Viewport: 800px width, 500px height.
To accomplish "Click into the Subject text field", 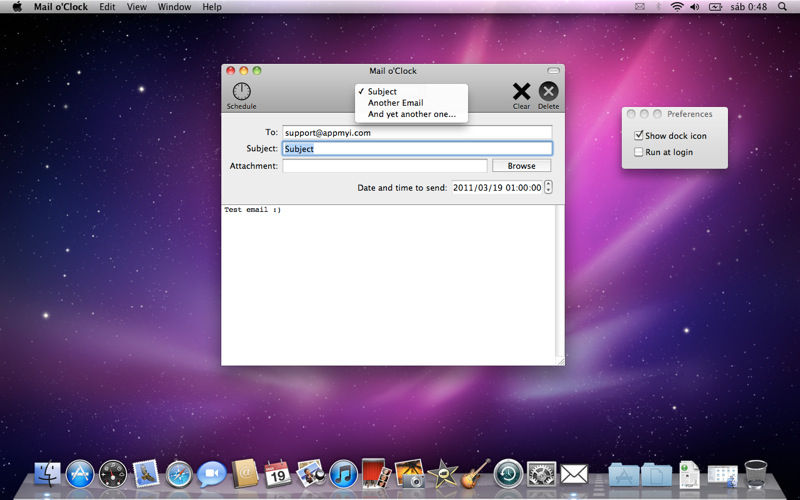I will point(417,148).
